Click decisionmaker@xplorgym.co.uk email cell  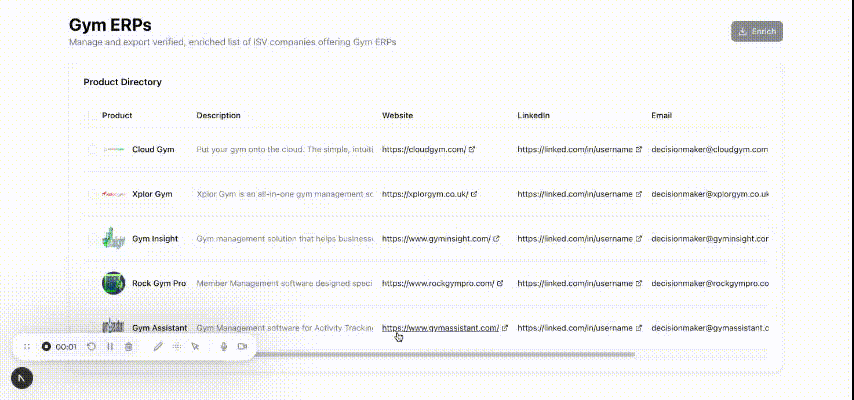pyautogui.click(x=710, y=194)
